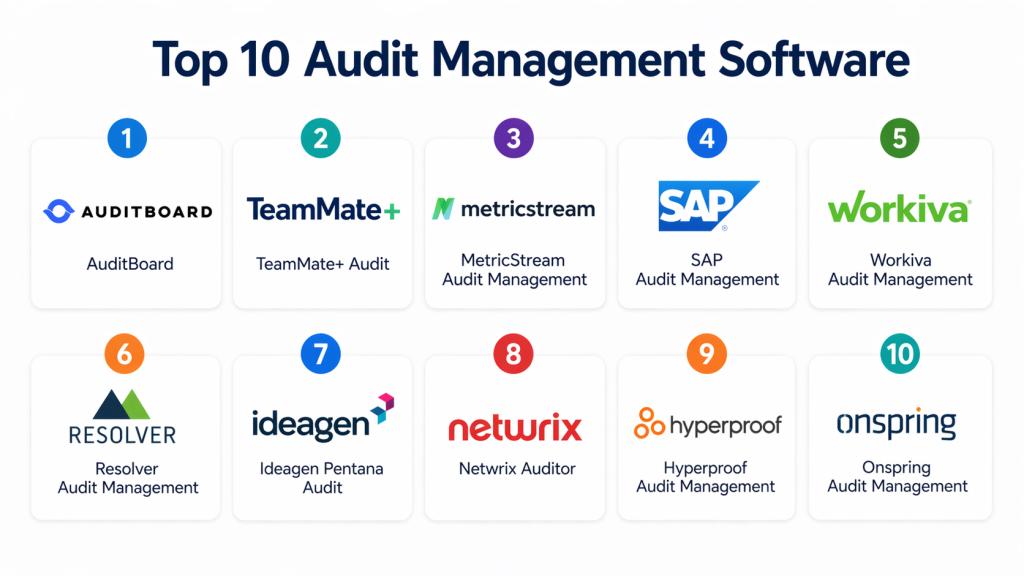Click the ideagen logo
1024x576 pixels.
(322, 419)
